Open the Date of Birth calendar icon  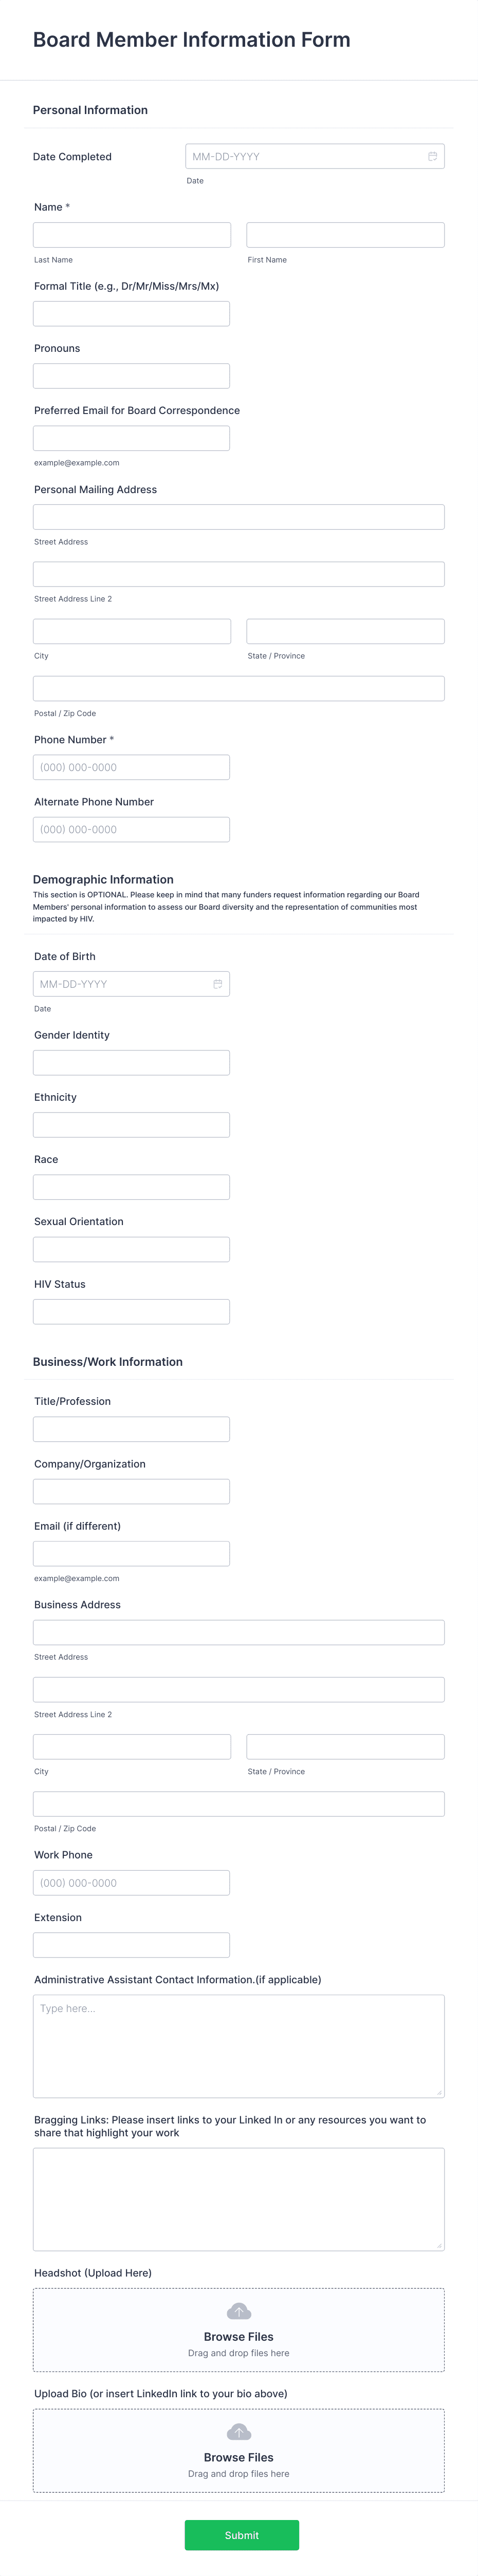(218, 984)
